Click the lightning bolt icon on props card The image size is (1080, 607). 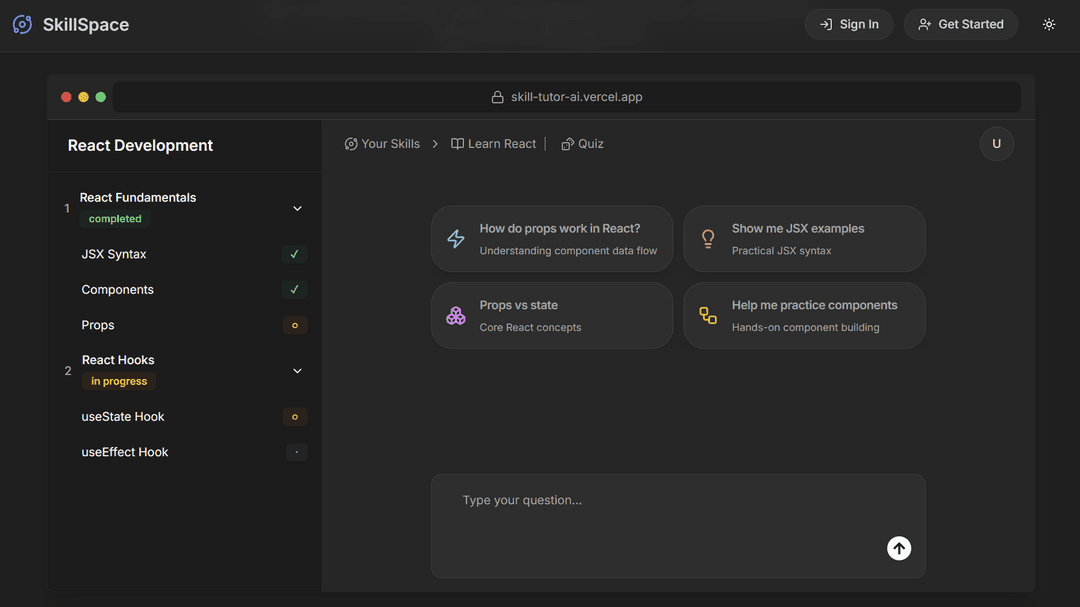456,239
